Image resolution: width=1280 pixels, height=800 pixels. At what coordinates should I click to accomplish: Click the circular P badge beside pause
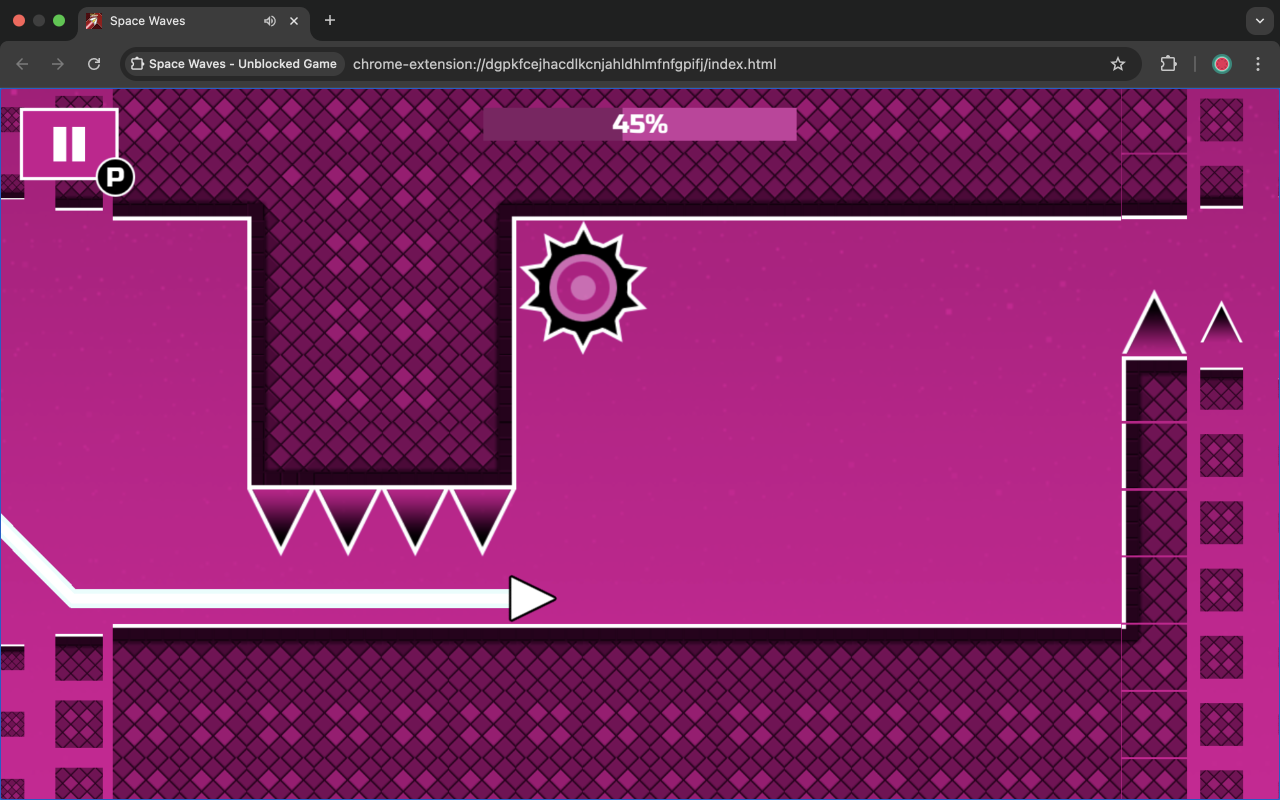click(115, 179)
